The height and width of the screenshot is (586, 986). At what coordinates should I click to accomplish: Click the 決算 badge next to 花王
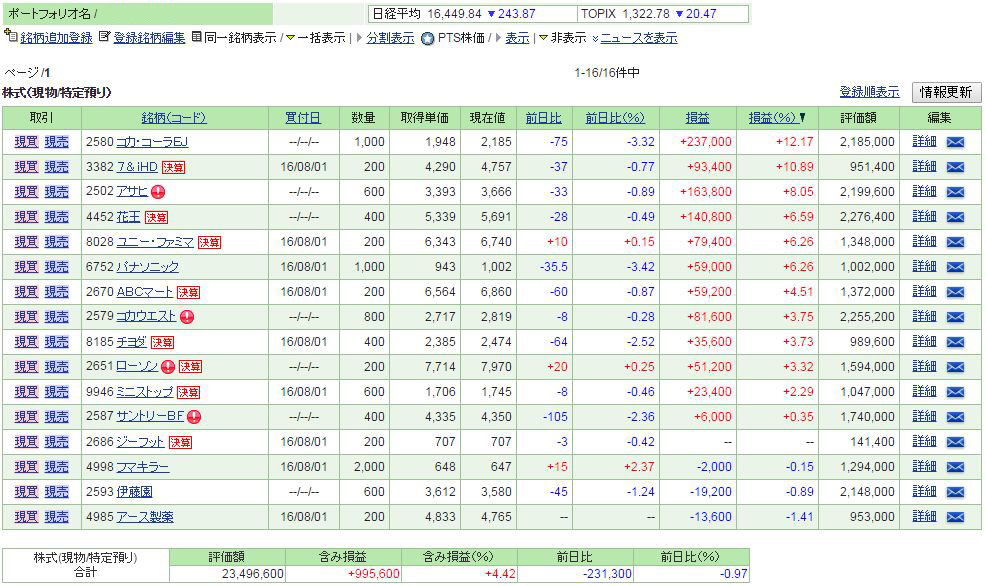point(156,218)
